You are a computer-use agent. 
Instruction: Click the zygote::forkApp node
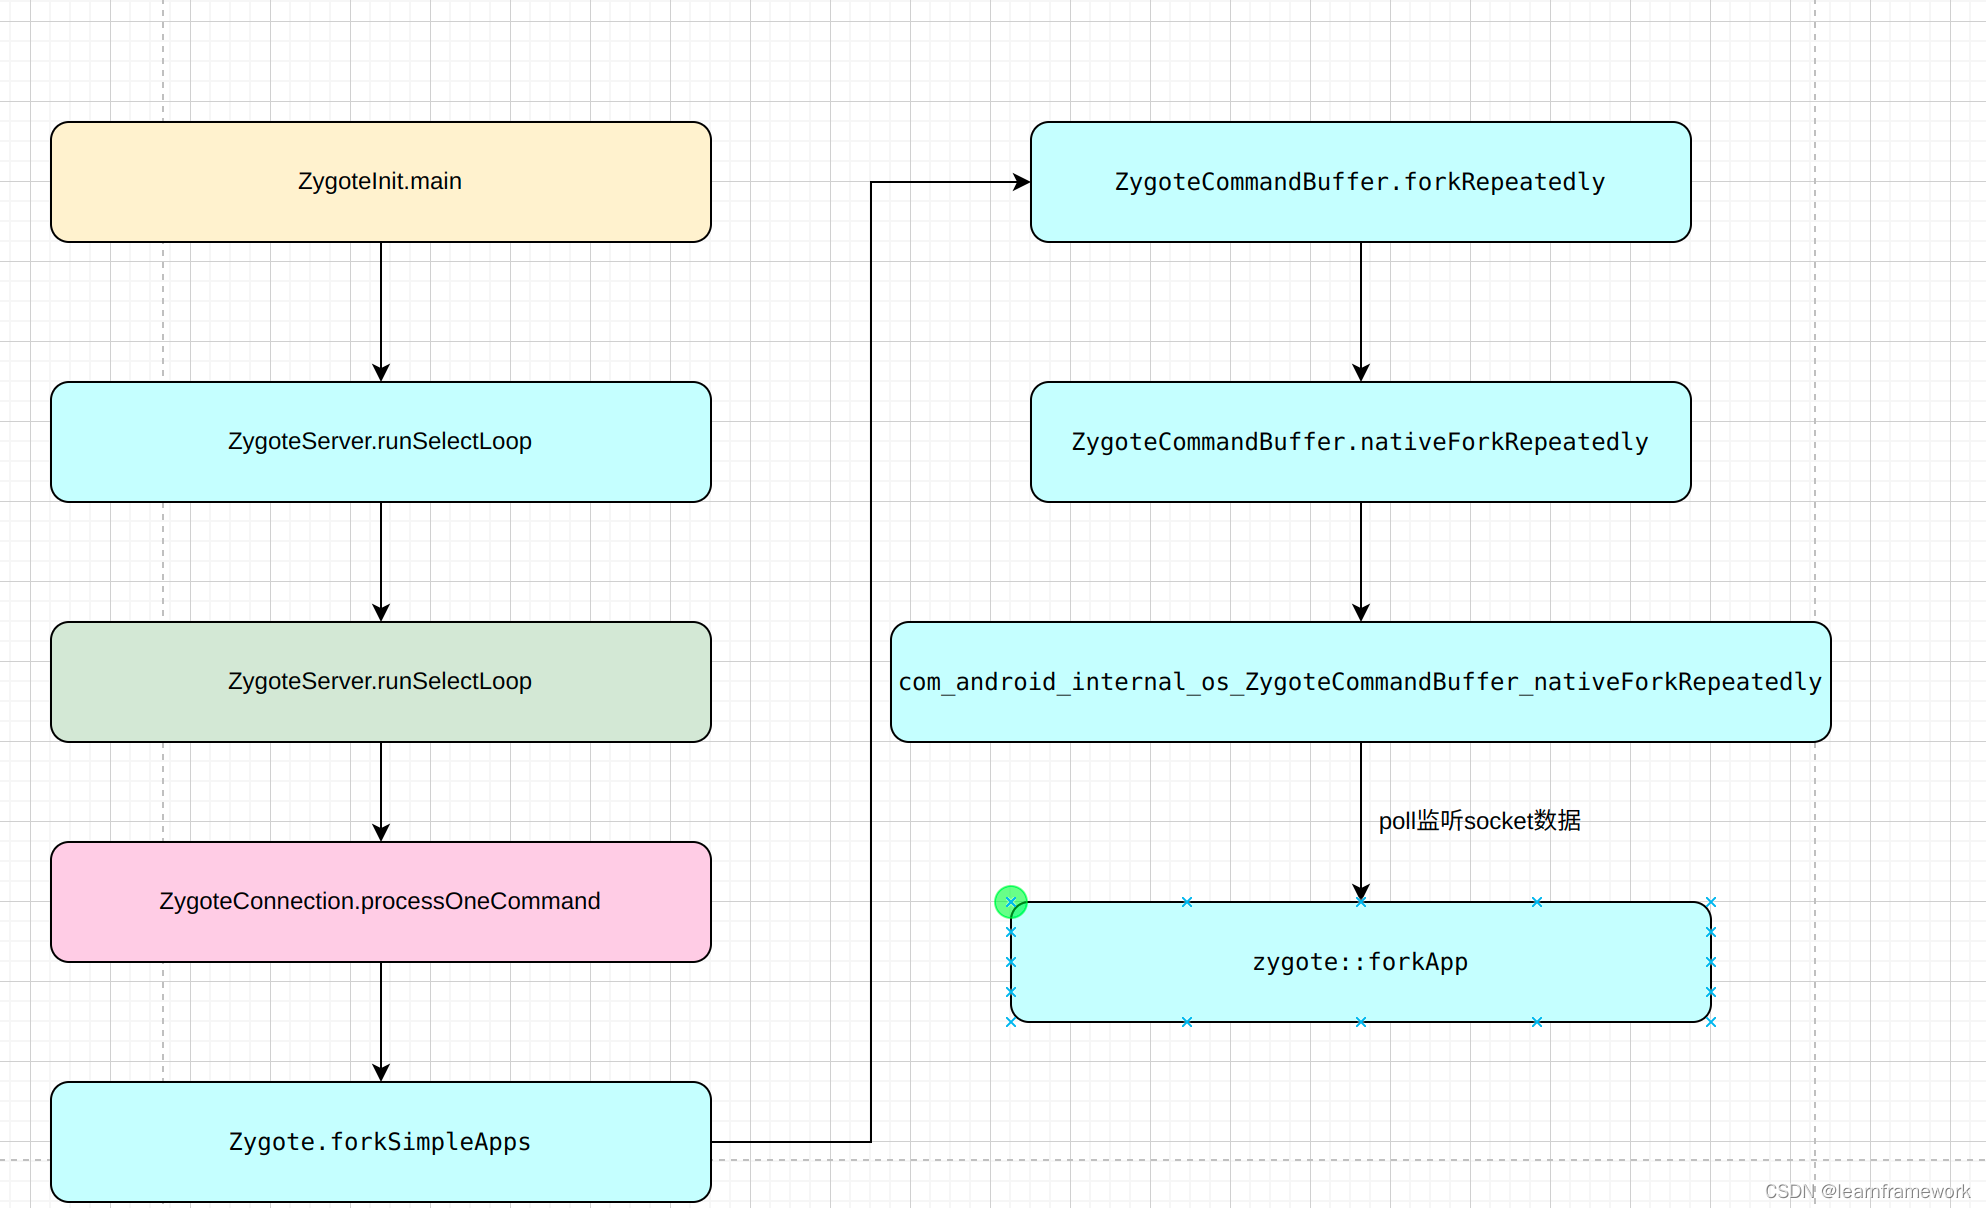tap(1361, 962)
